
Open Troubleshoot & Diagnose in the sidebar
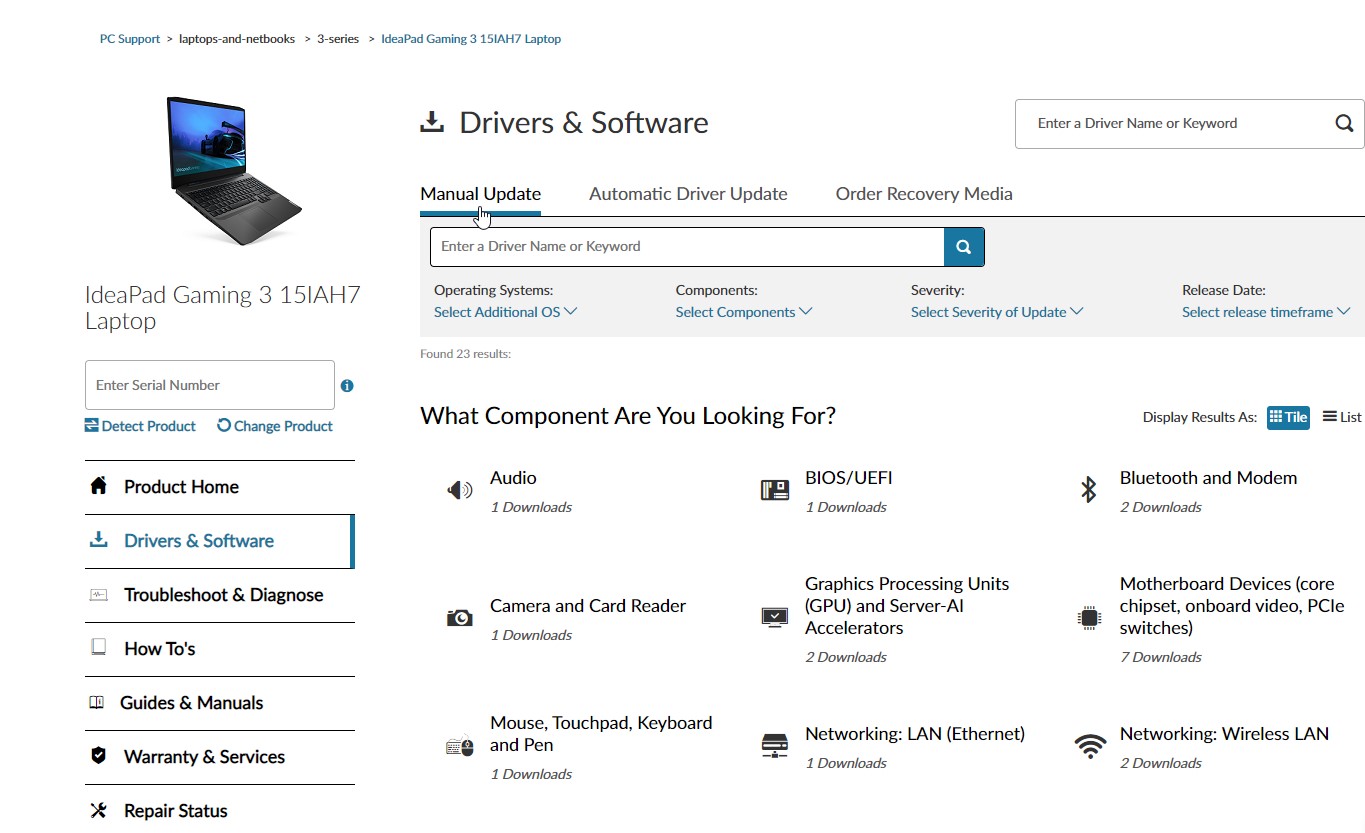coord(223,595)
